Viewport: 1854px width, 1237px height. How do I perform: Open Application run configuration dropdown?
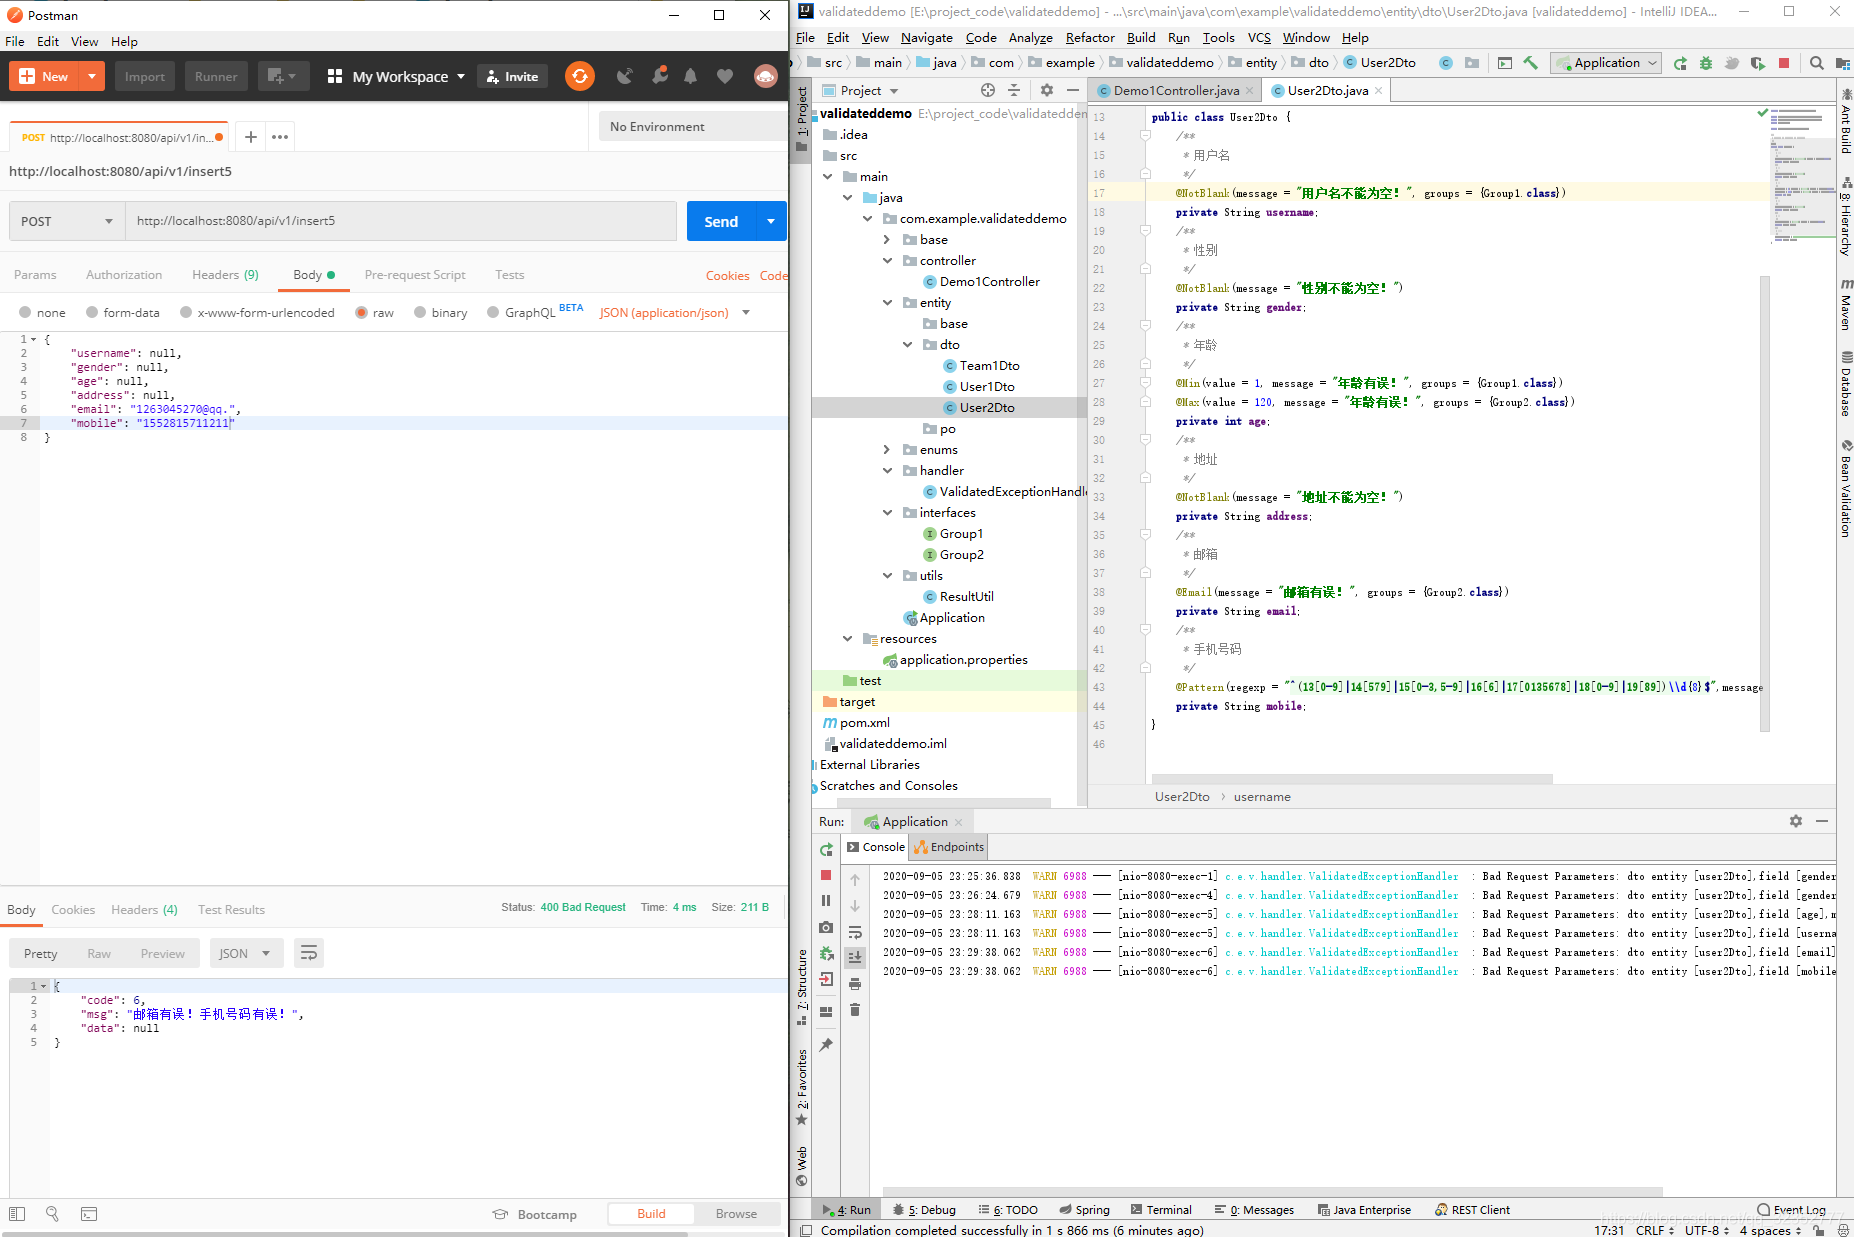(1606, 63)
